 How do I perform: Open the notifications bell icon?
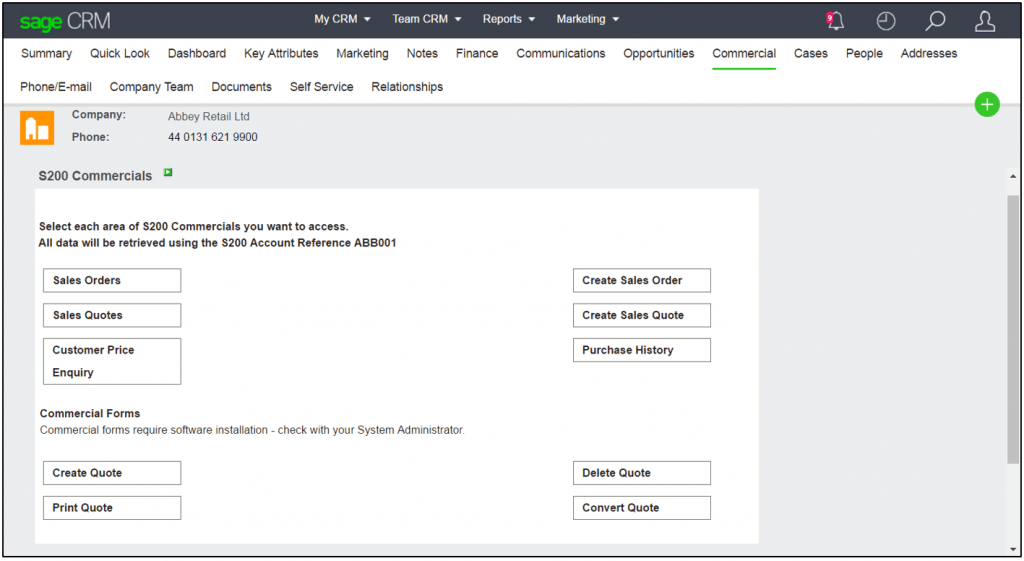835,21
